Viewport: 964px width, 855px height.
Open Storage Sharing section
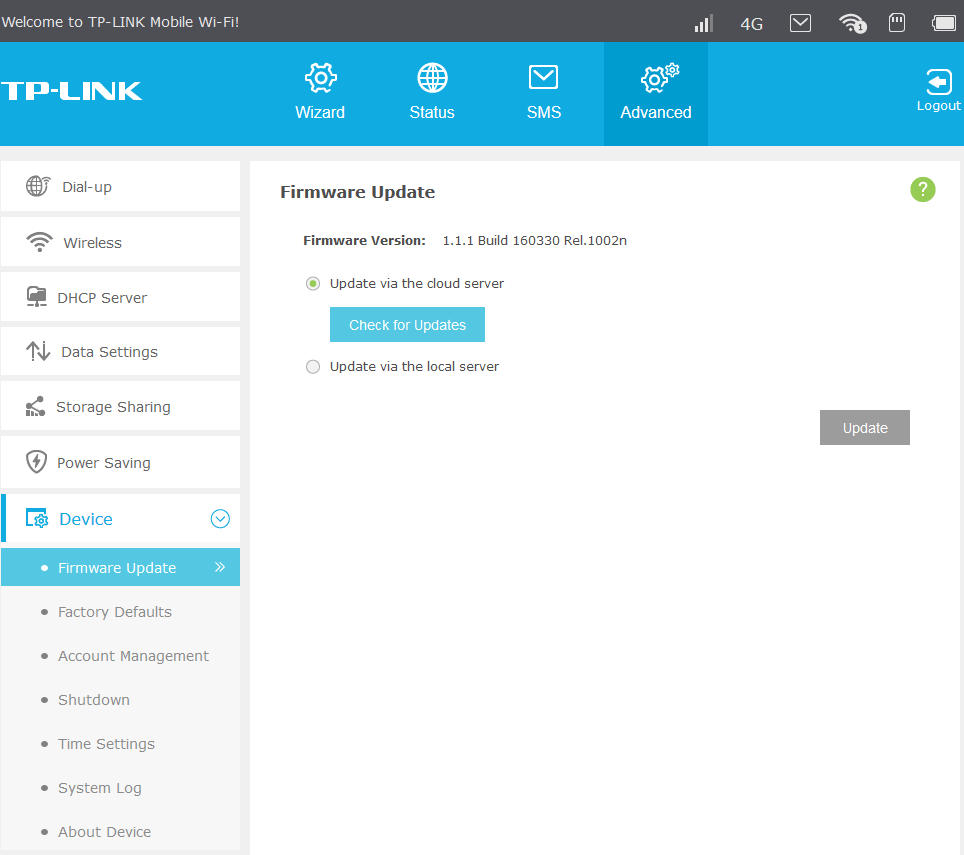(x=120, y=406)
